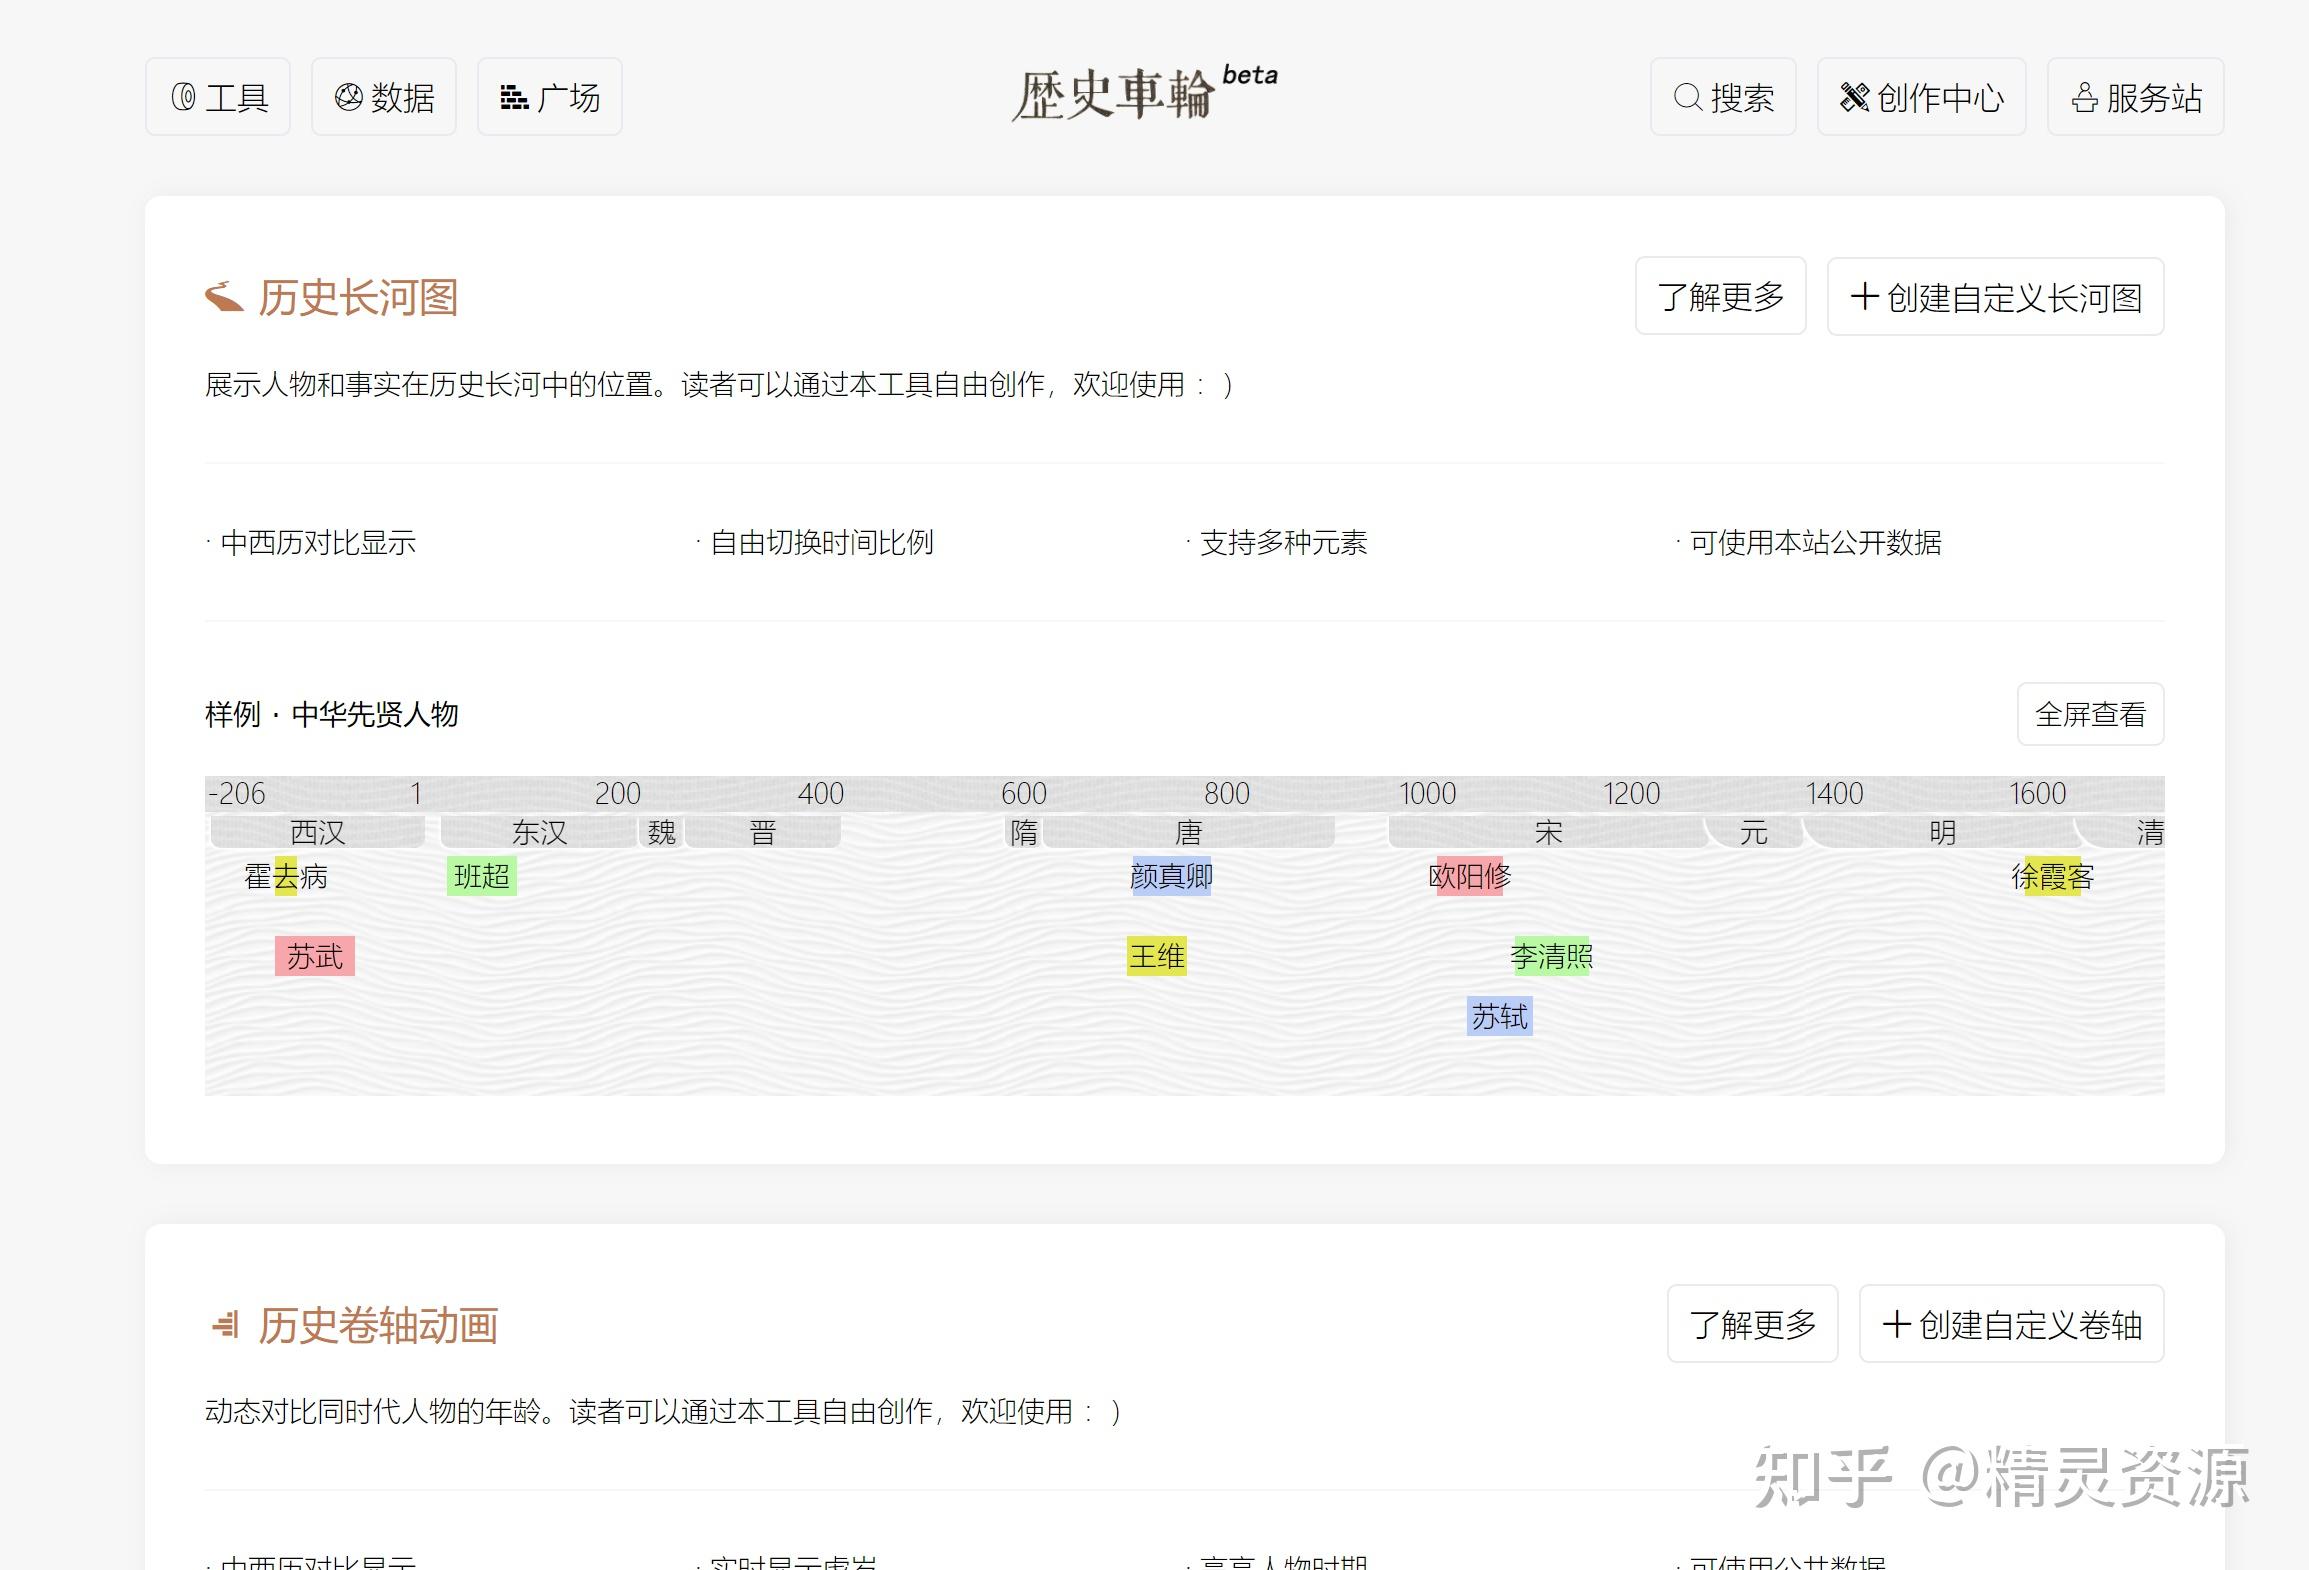Screen dimensions: 2309x1570
Task: Click the 数据 globe icon
Action: coord(348,97)
